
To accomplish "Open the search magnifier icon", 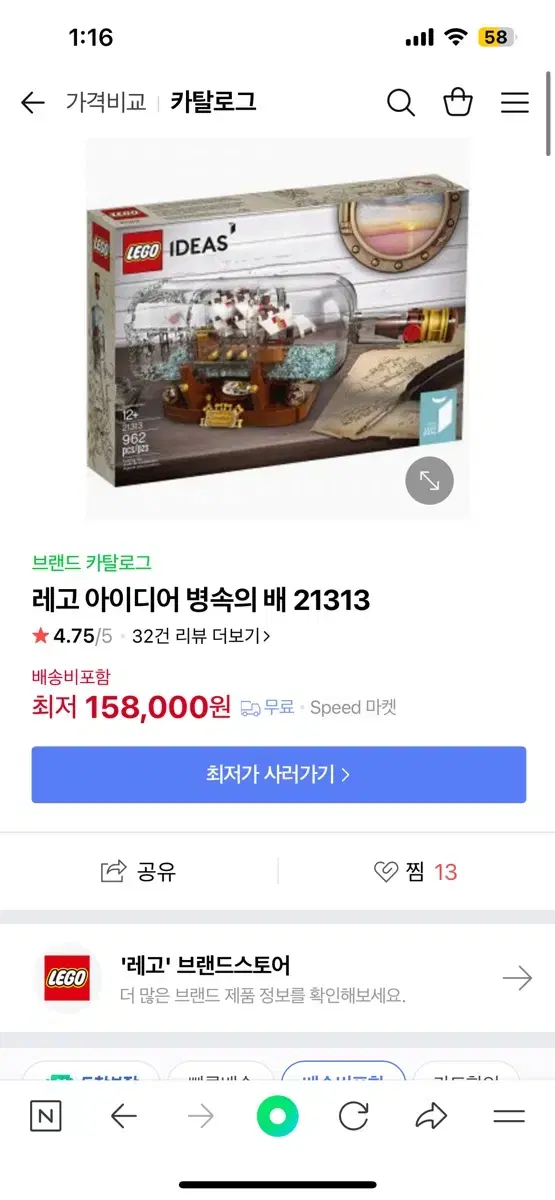I will click(400, 102).
